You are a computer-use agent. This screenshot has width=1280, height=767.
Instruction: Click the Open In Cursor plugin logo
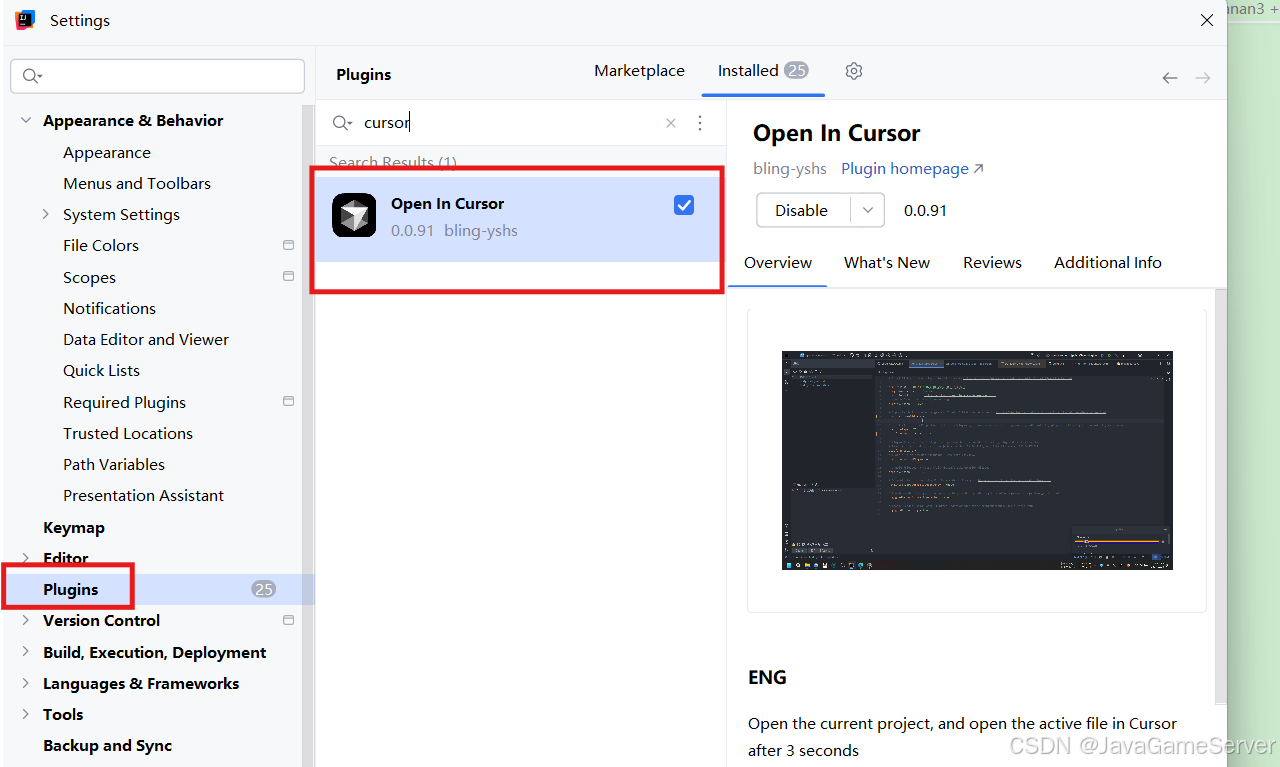click(354, 215)
